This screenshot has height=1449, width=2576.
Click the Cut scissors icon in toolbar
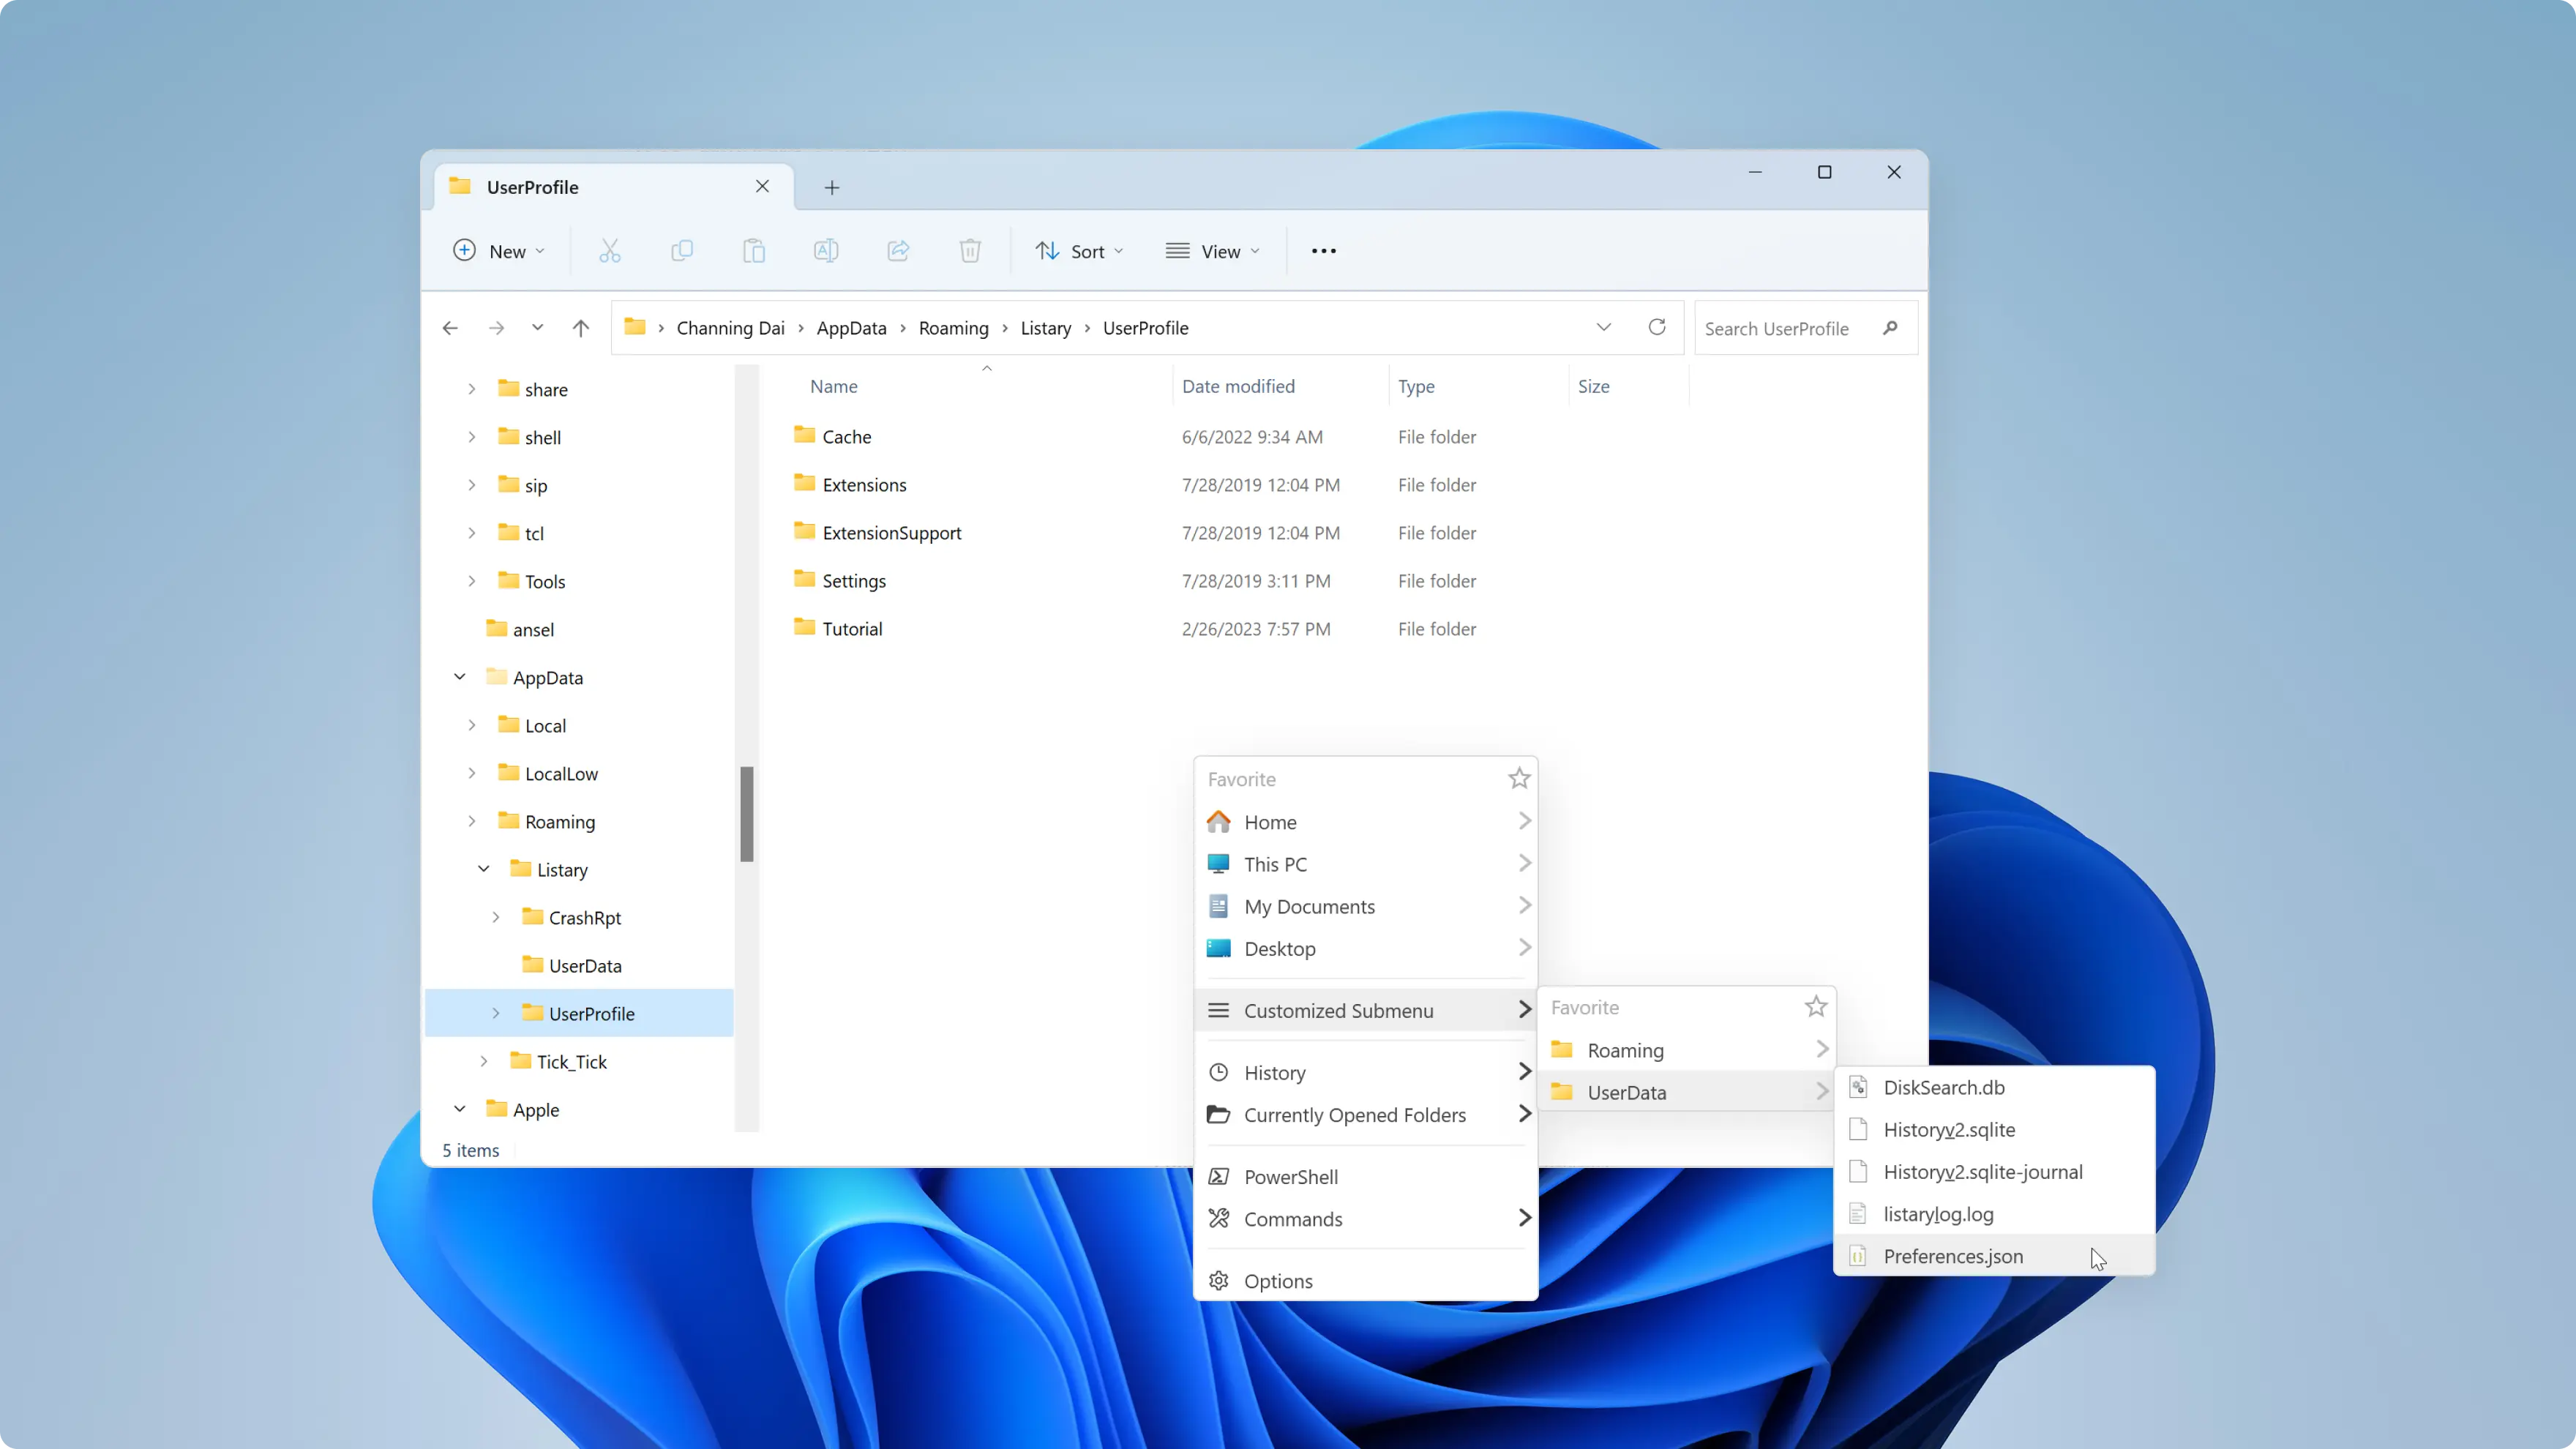609,251
